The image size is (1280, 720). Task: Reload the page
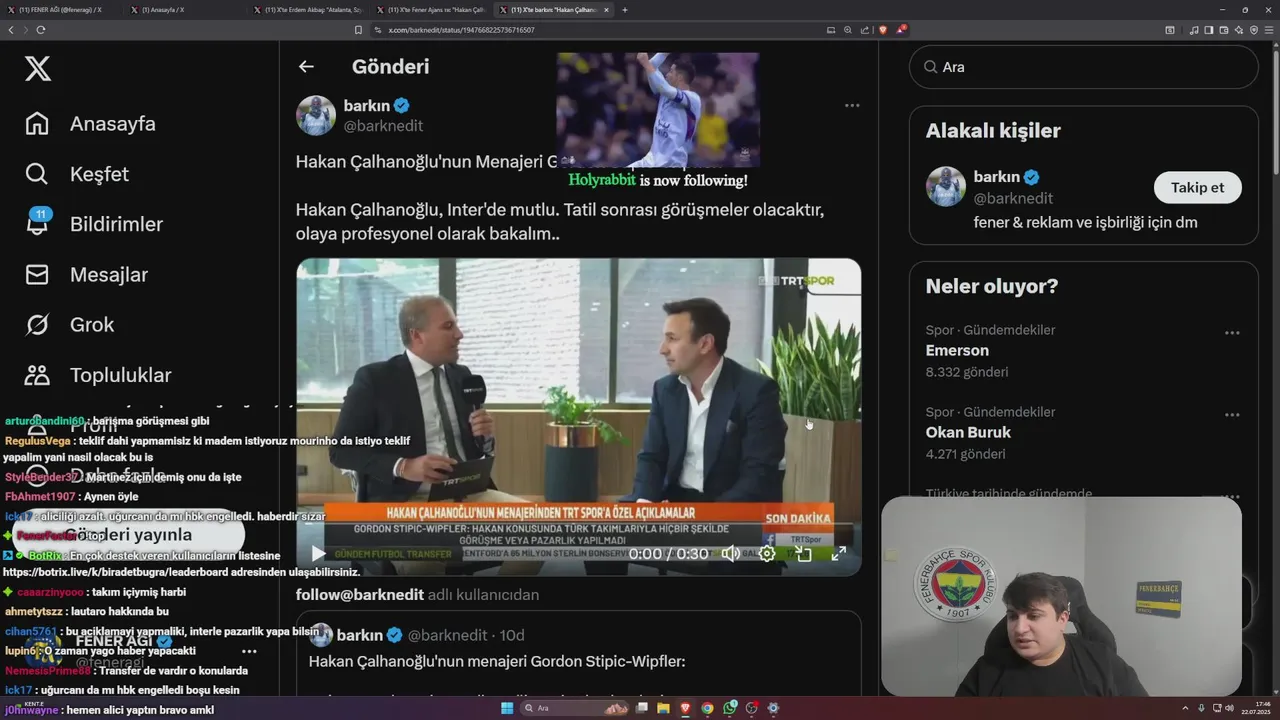(x=40, y=30)
